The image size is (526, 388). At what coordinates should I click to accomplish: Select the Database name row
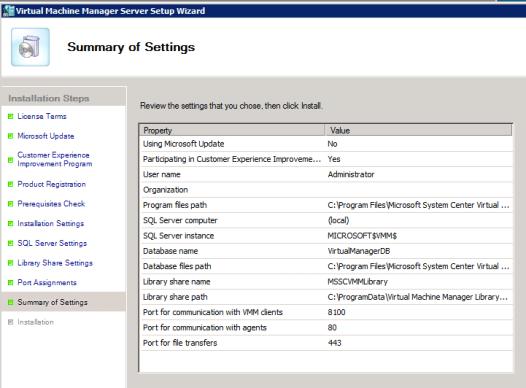coord(326,251)
